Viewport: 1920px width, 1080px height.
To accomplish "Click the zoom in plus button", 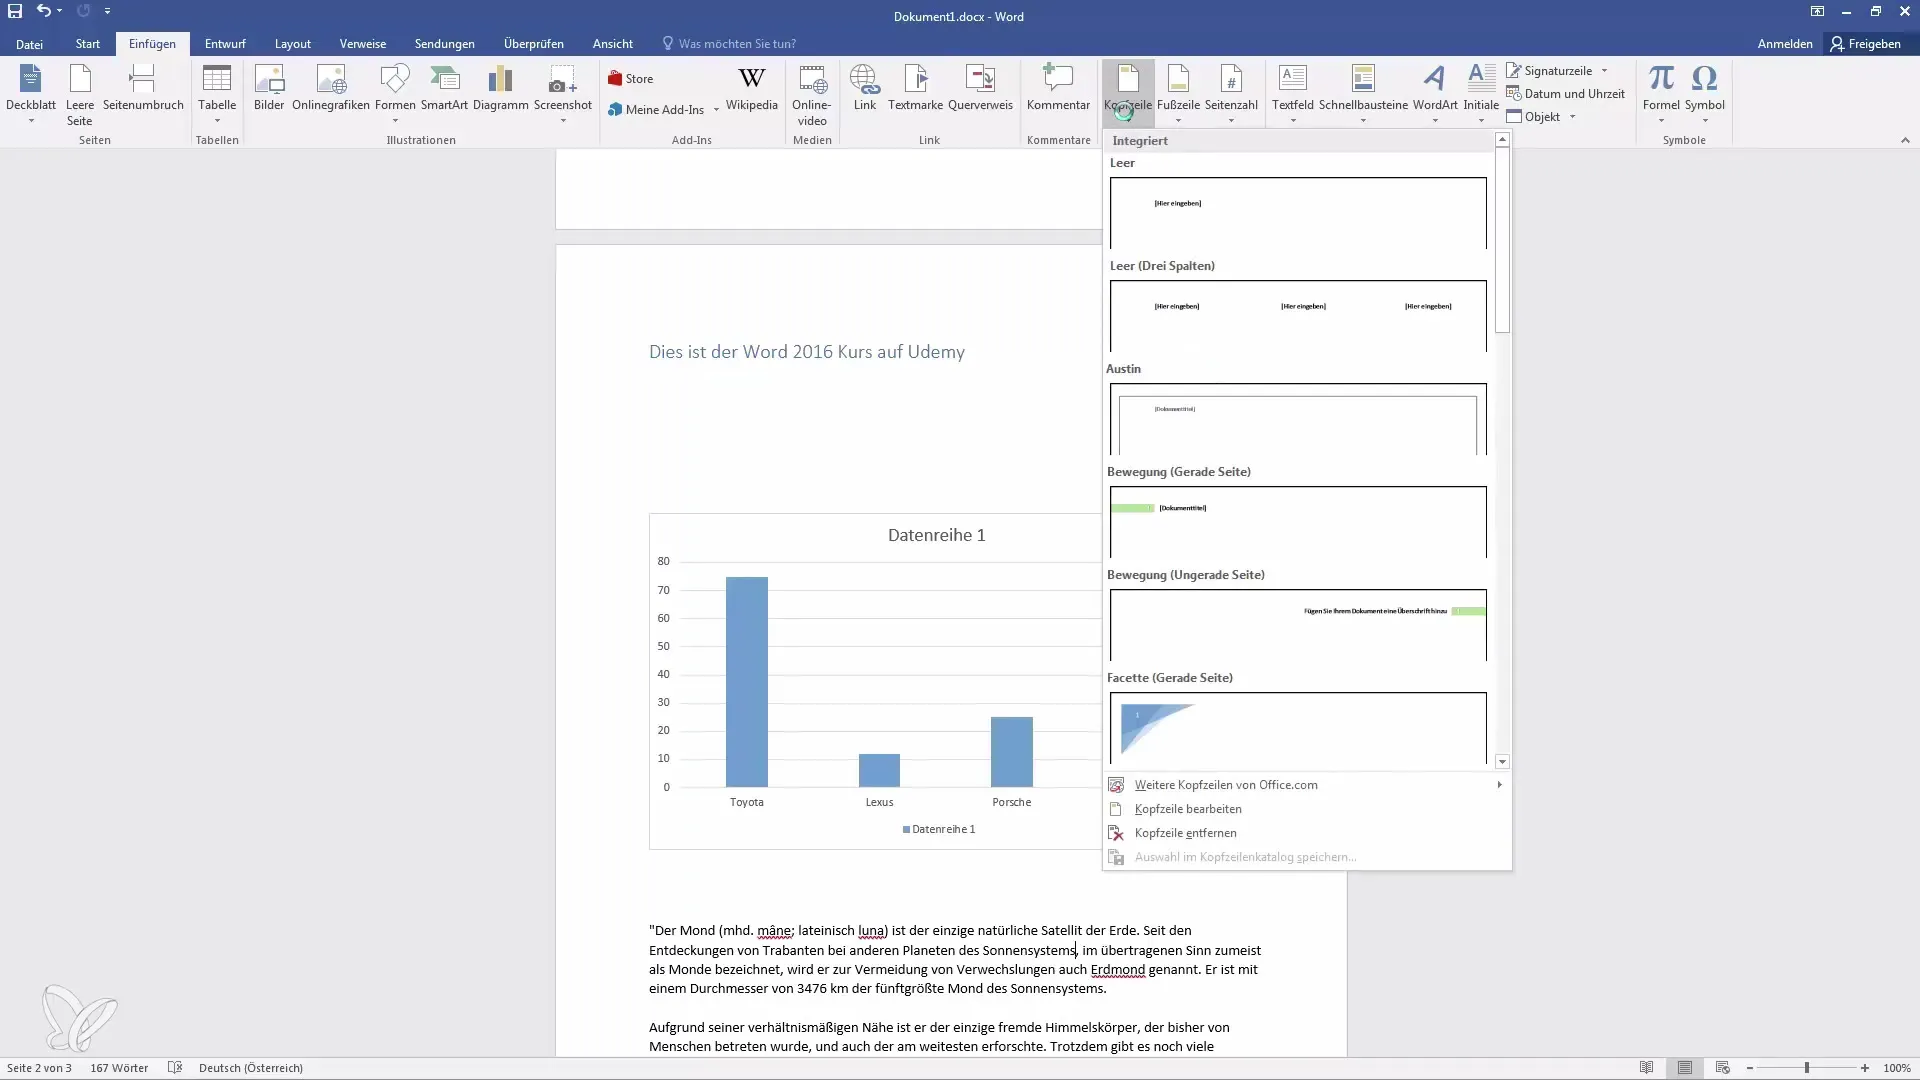I will pos(1865,1068).
